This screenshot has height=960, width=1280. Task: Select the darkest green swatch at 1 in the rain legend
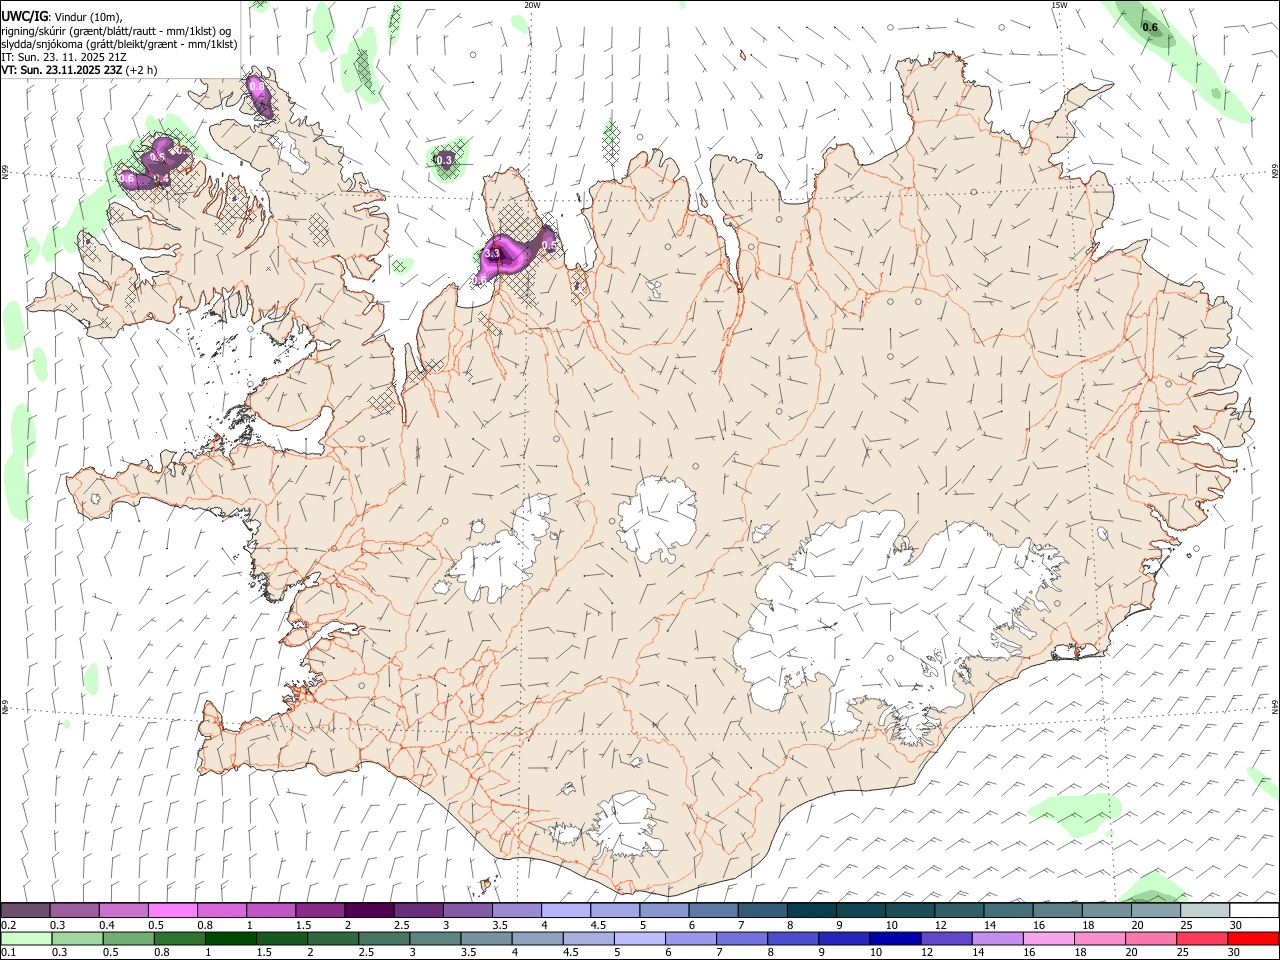point(230,938)
